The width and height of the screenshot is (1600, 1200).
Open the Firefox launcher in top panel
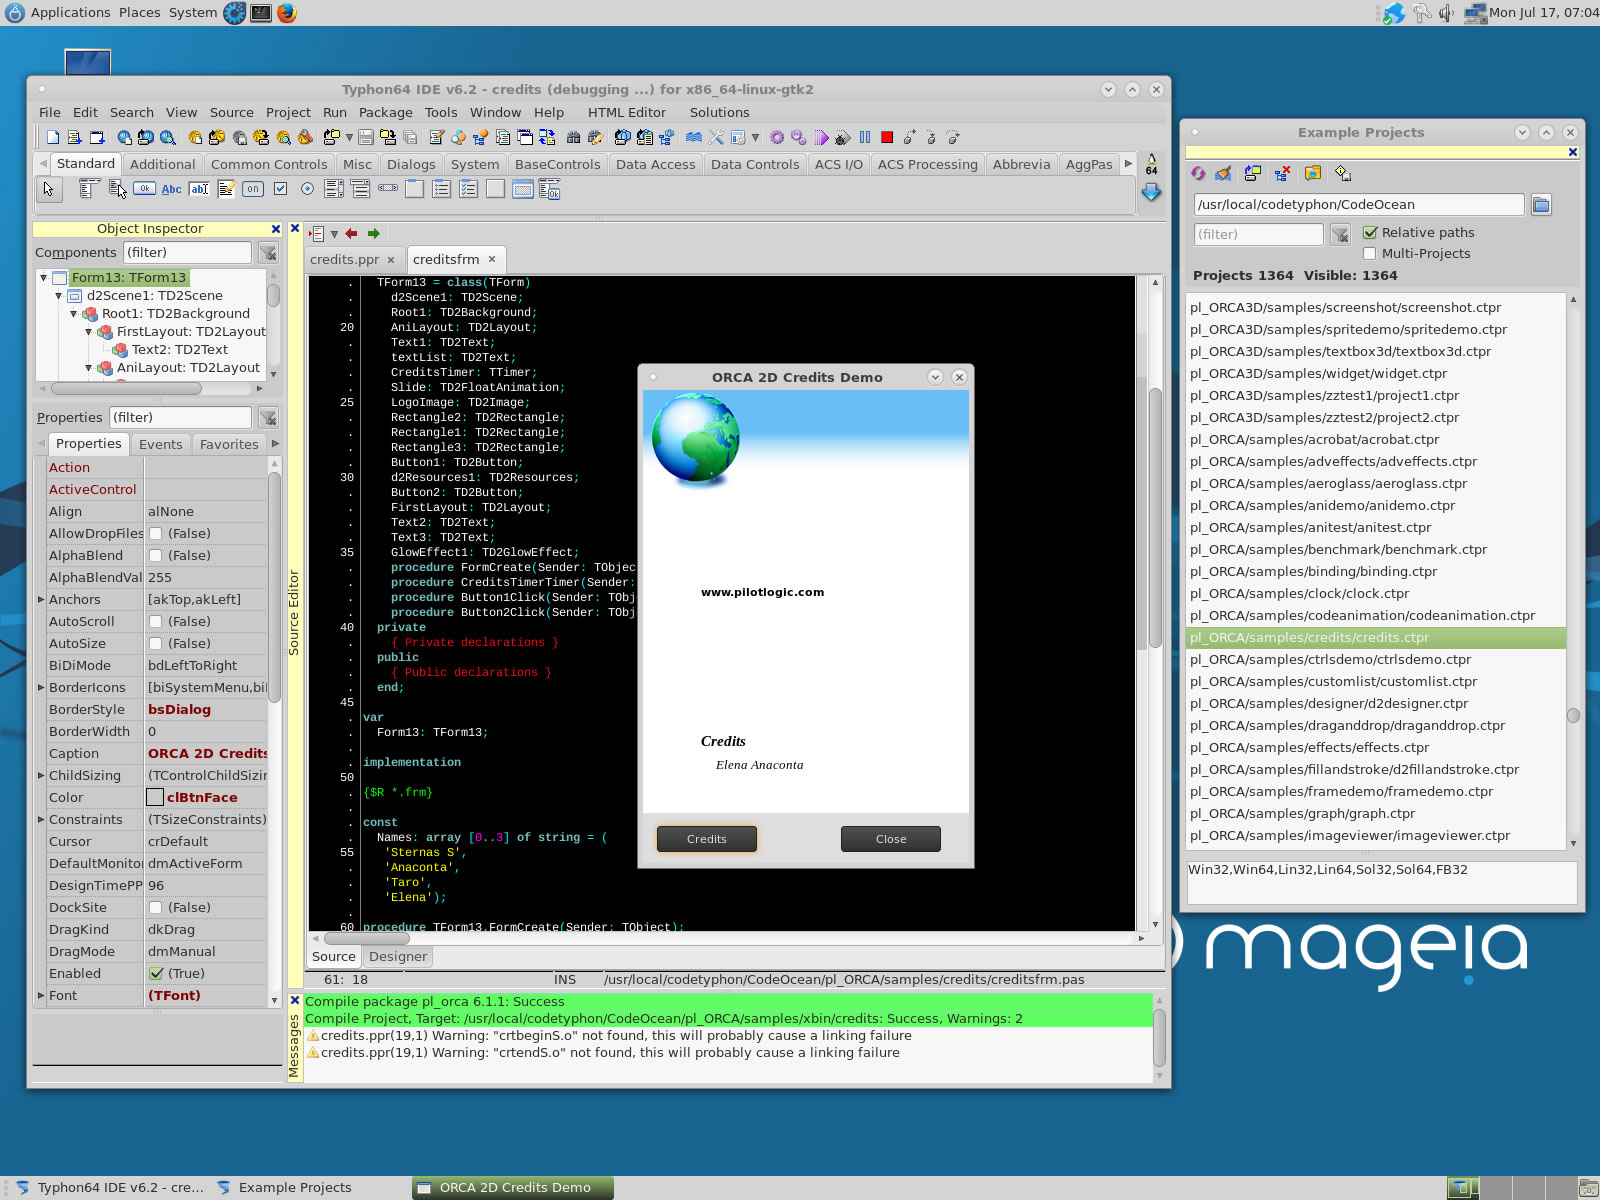pos(287,13)
